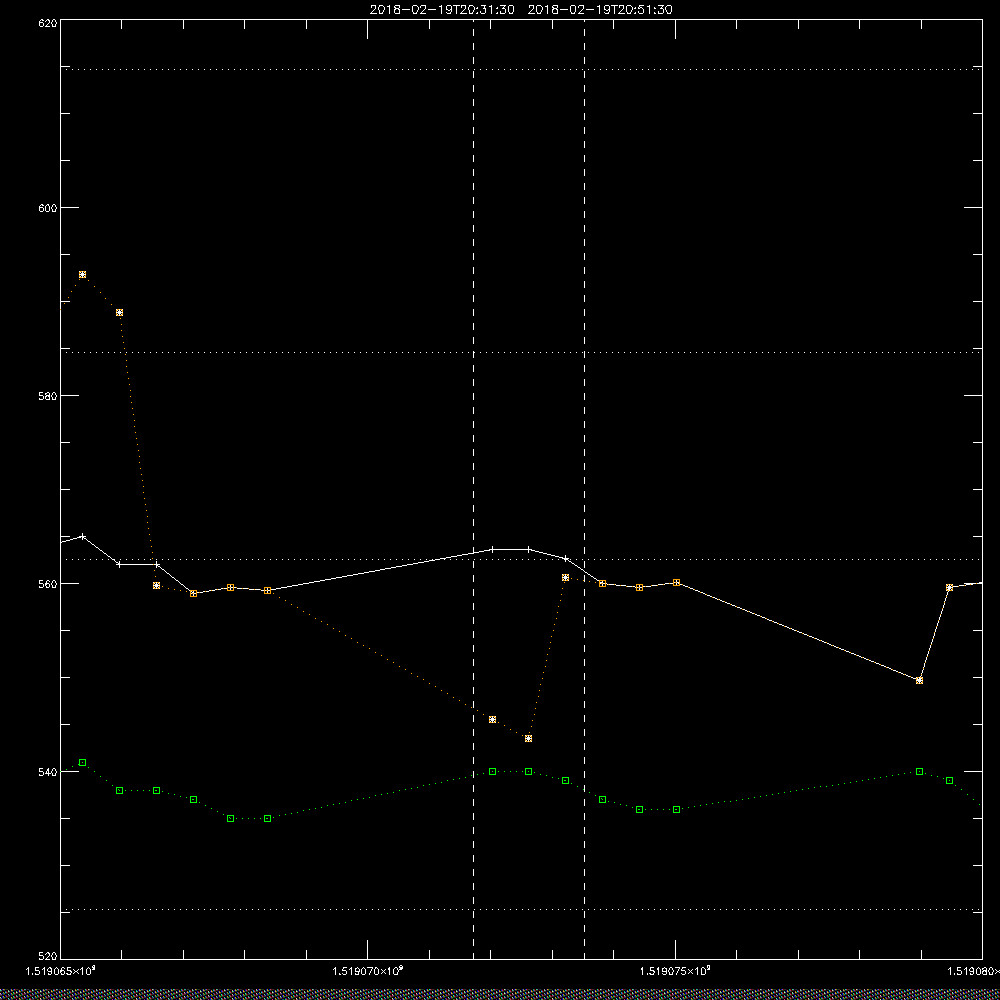Pick the white plus marker peak near 565
The image size is (1000, 1000).
pyautogui.click(x=82, y=536)
